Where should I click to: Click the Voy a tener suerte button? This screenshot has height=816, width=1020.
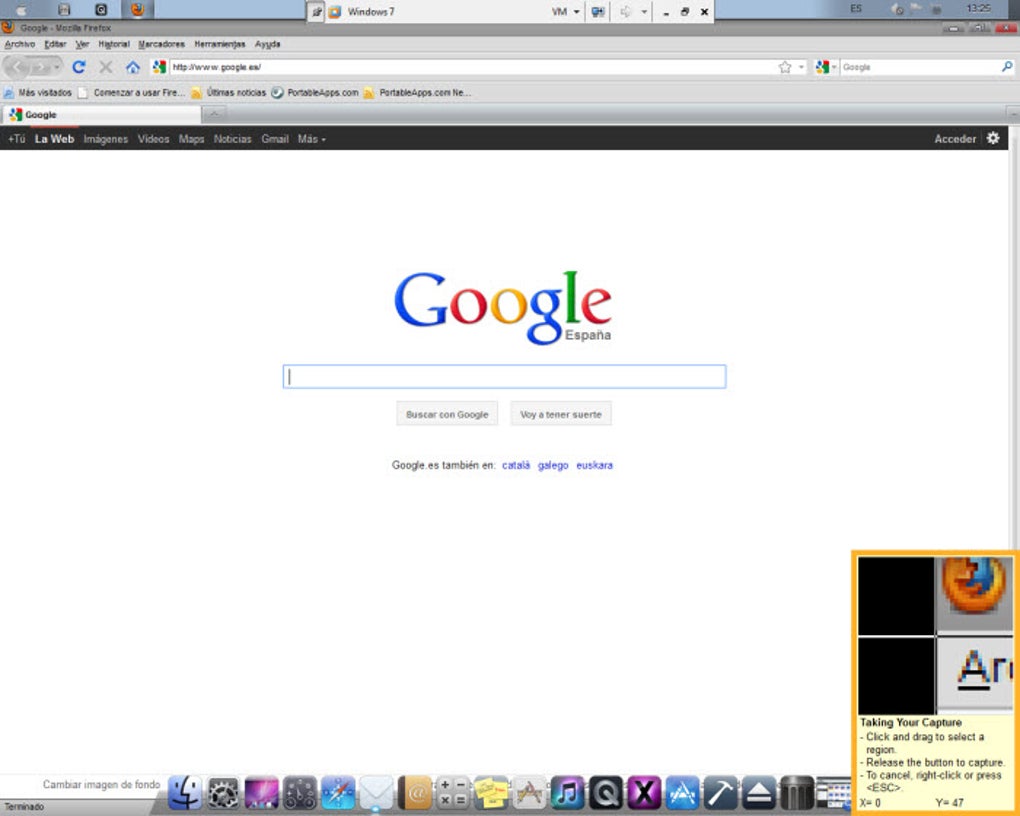(561, 414)
